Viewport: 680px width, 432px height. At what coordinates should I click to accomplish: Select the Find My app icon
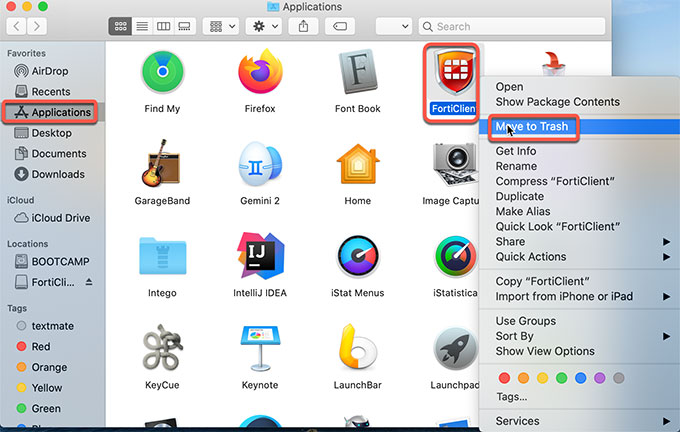click(161, 71)
